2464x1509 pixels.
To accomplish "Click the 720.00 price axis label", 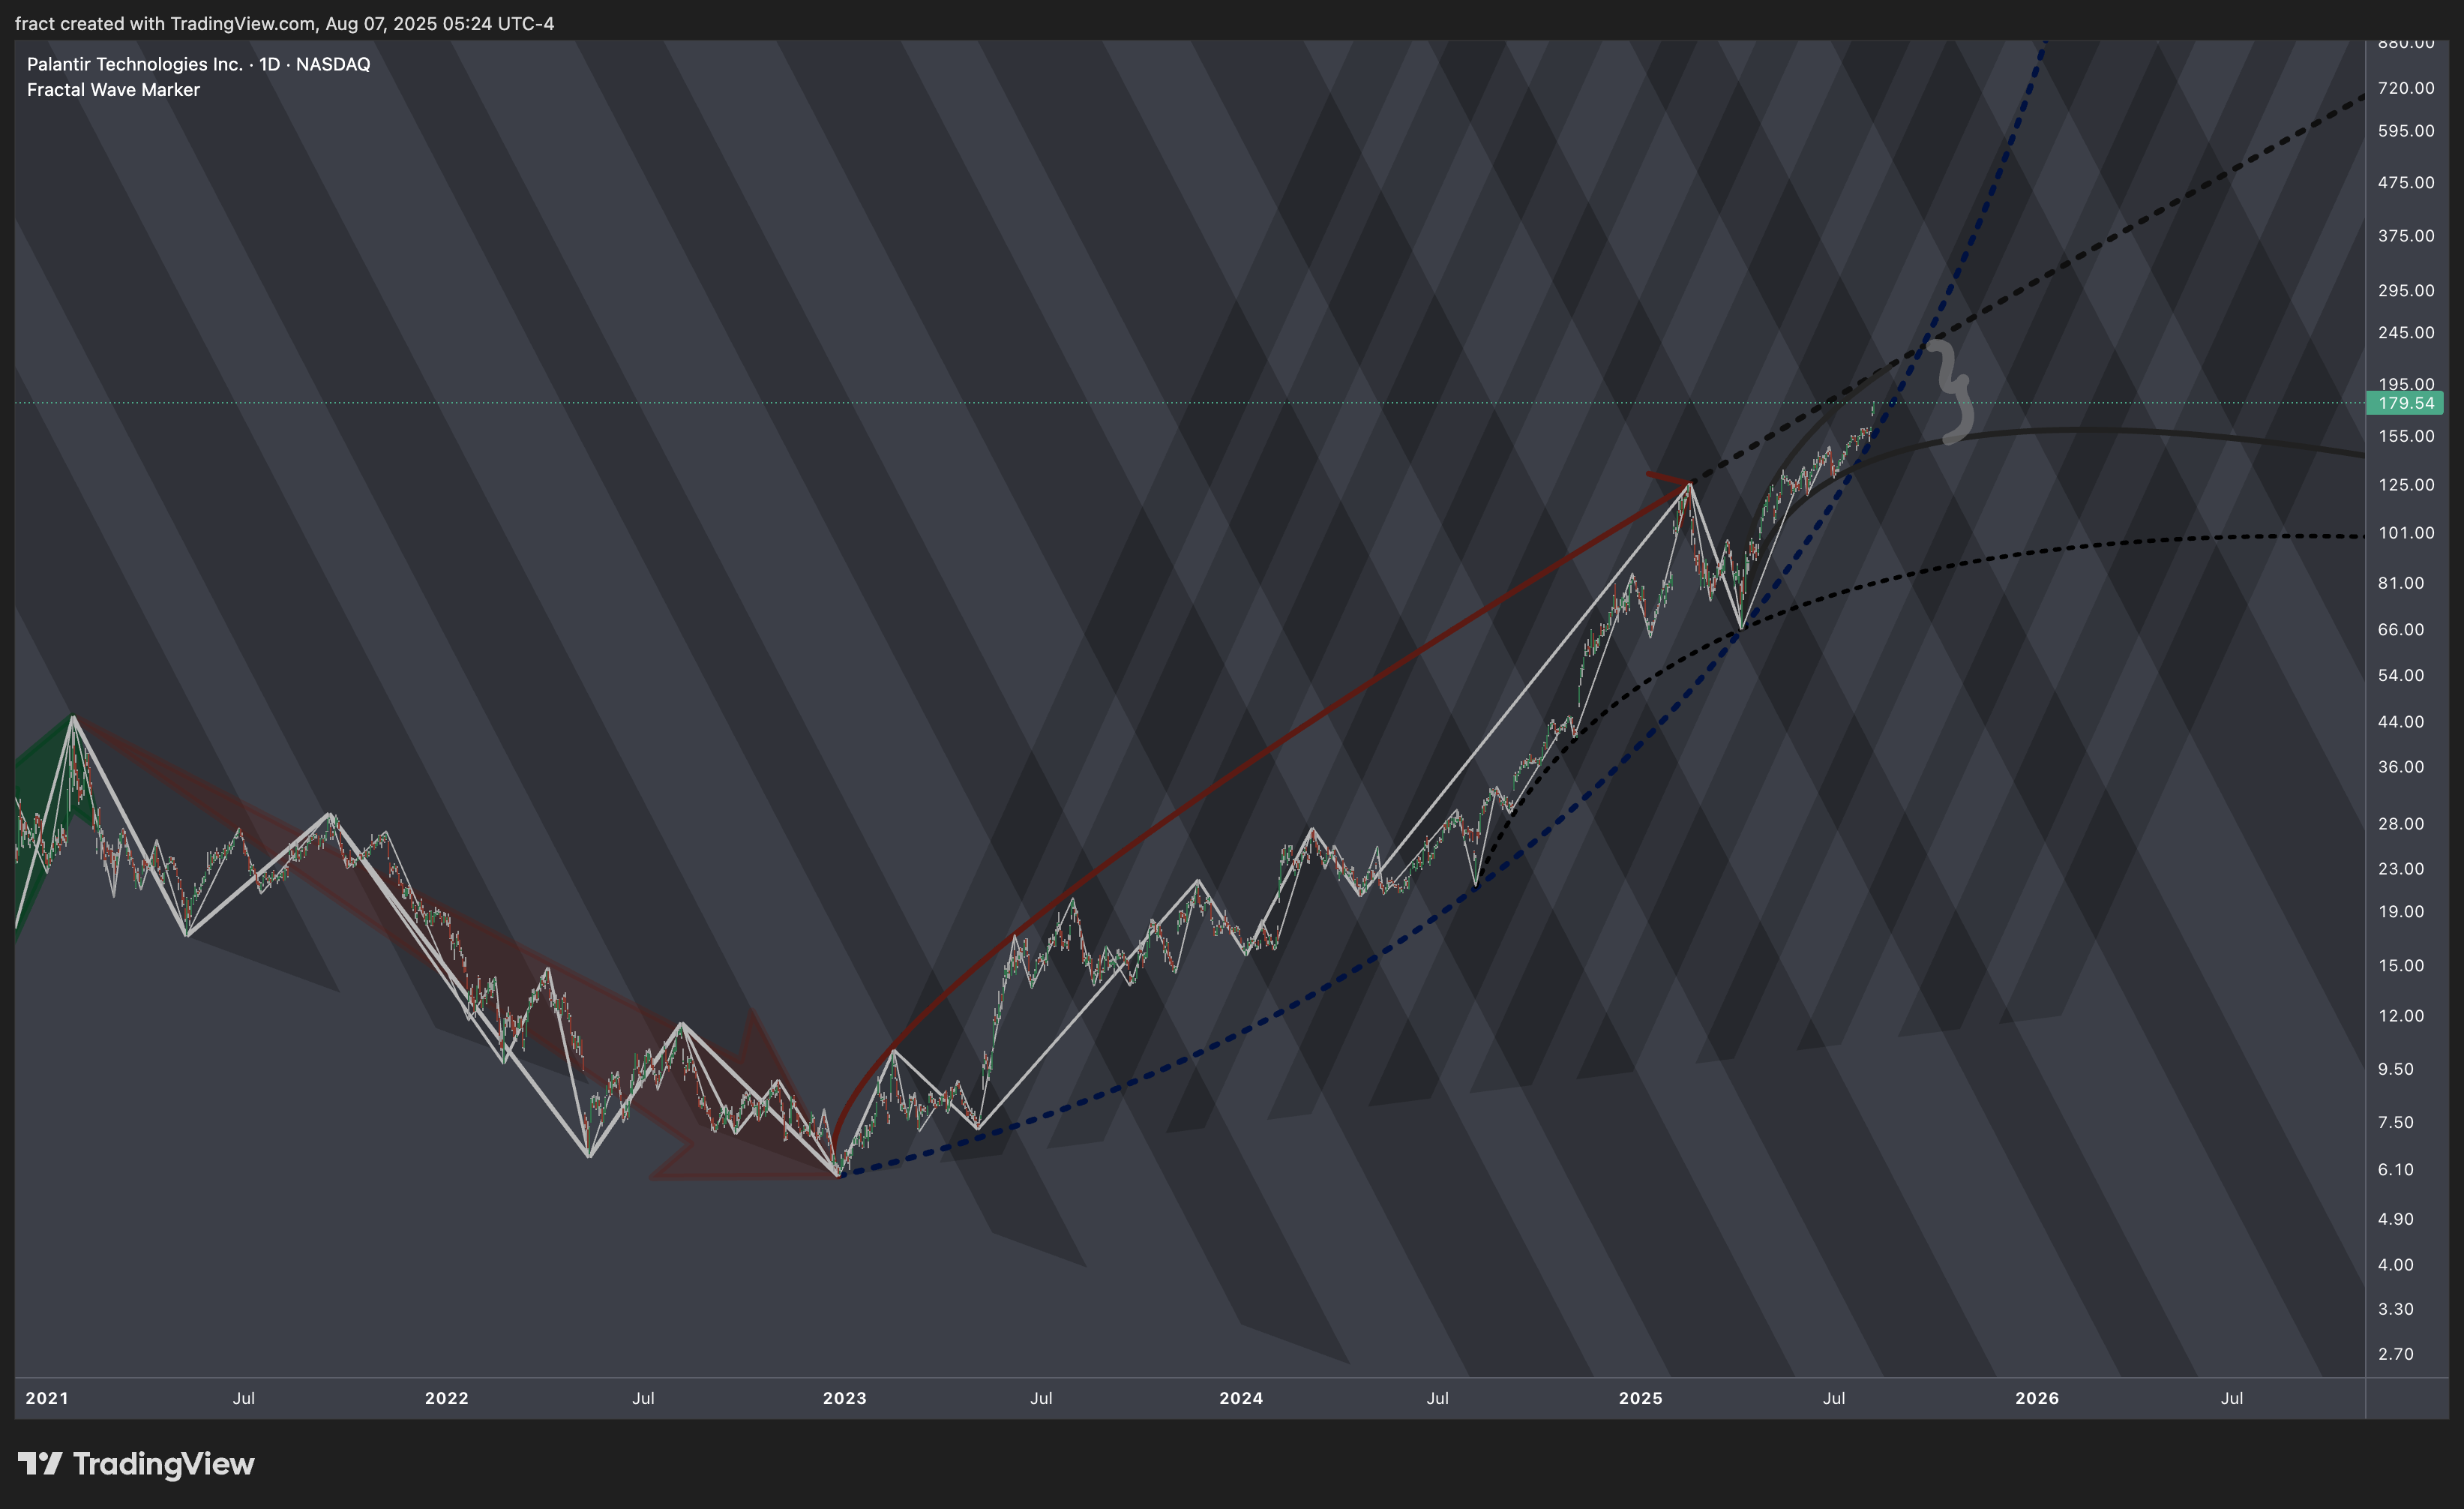I will pyautogui.click(x=2406, y=88).
